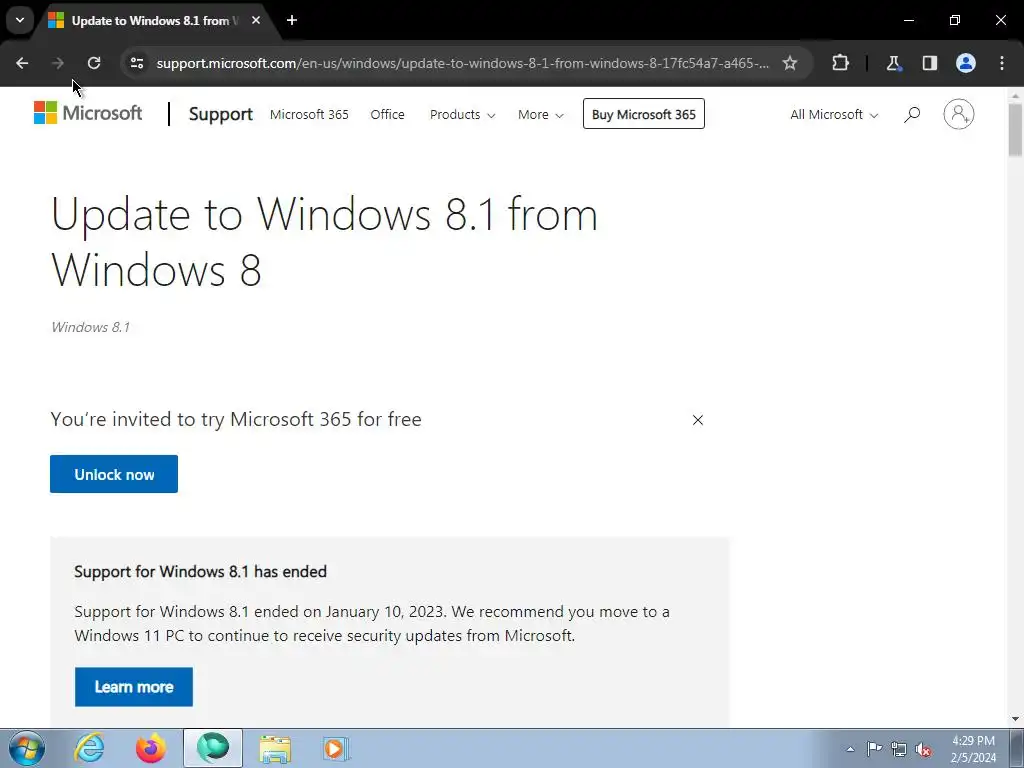Image resolution: width=1024 pixels, height=768 pixels.
Task: Click the scrollbar down arrow
Action: tap(1015, 720)
